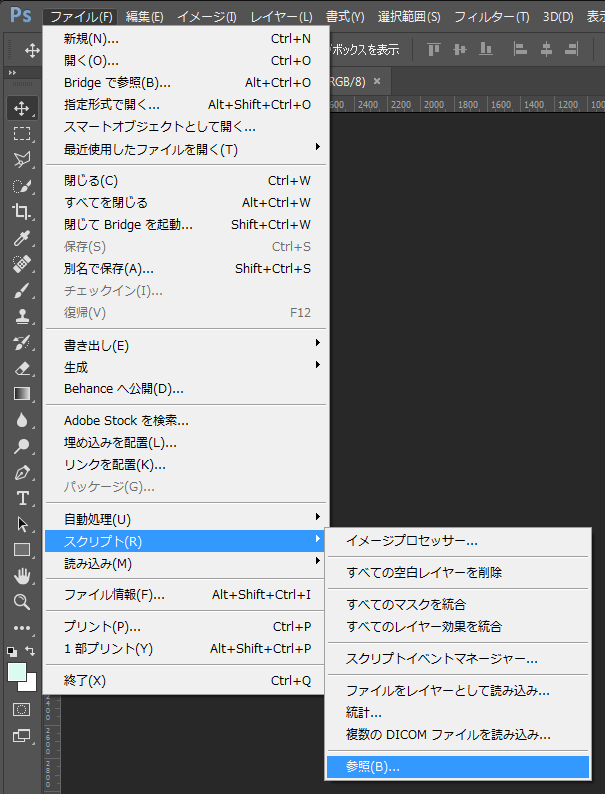This screenshot has height=794, width=605.
Task: Select the Polygonal Lasso tool
Action: (x=22, y=160)
